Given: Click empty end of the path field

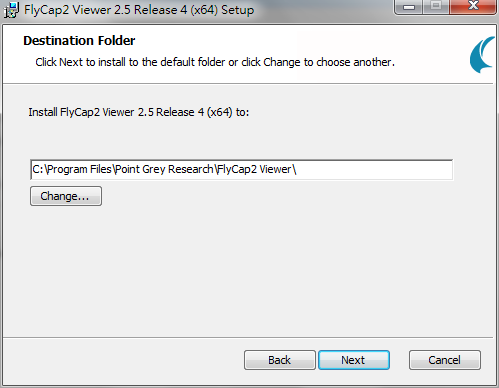Looking at the screenshot, I should coord(373,170).
